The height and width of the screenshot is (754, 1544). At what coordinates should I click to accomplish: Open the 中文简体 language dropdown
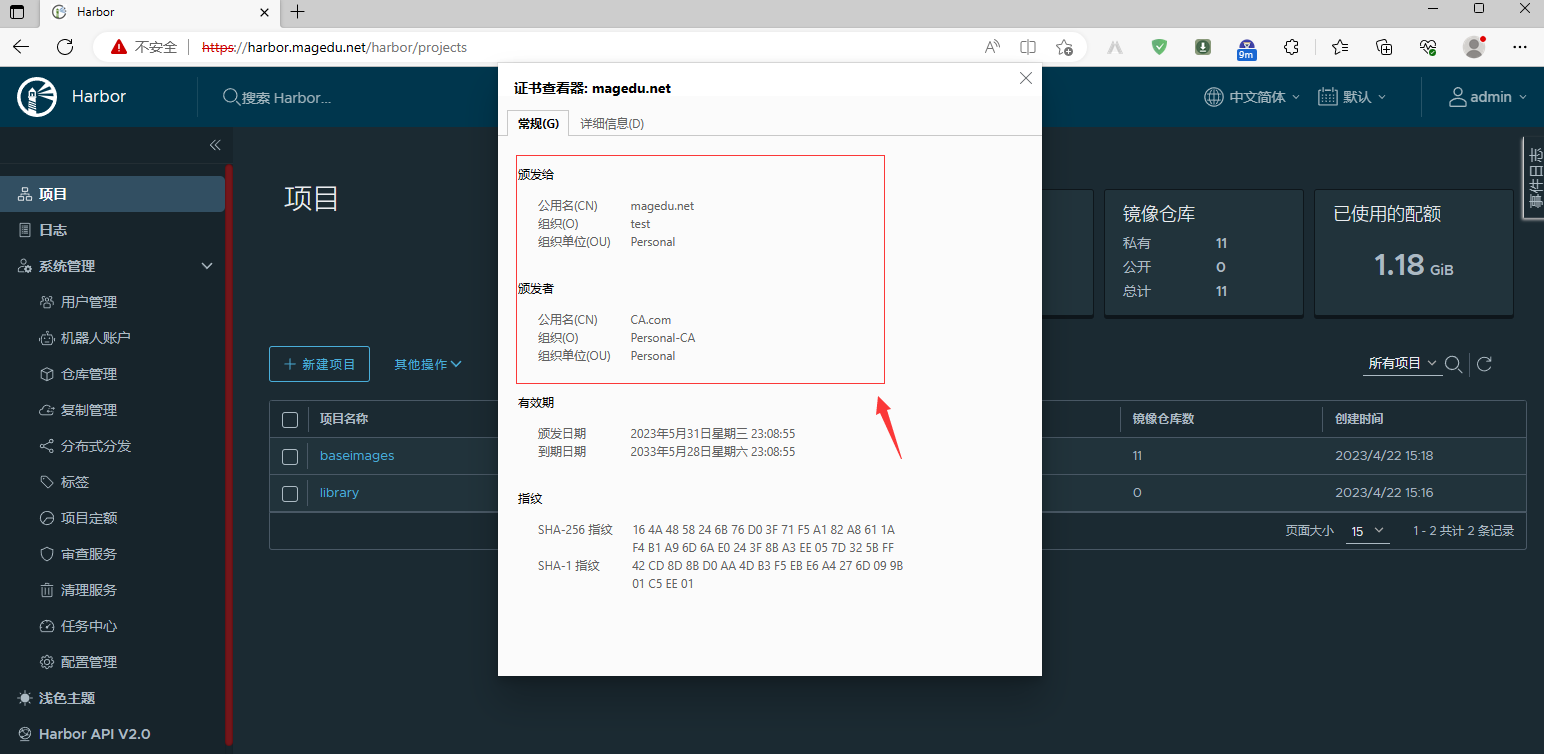tap(1252, 97)
